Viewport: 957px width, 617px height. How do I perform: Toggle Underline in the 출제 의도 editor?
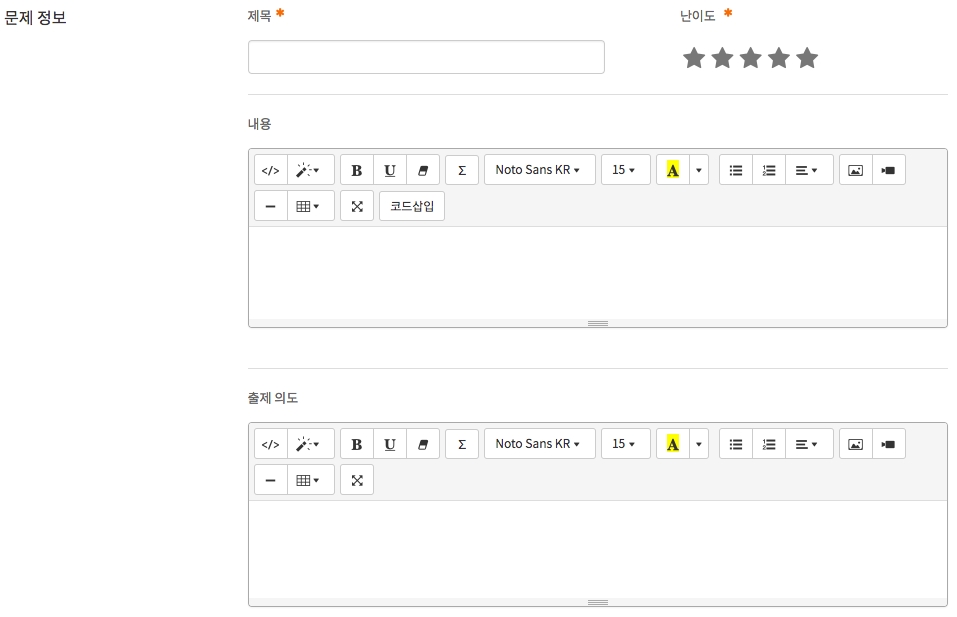pos(389,444)
